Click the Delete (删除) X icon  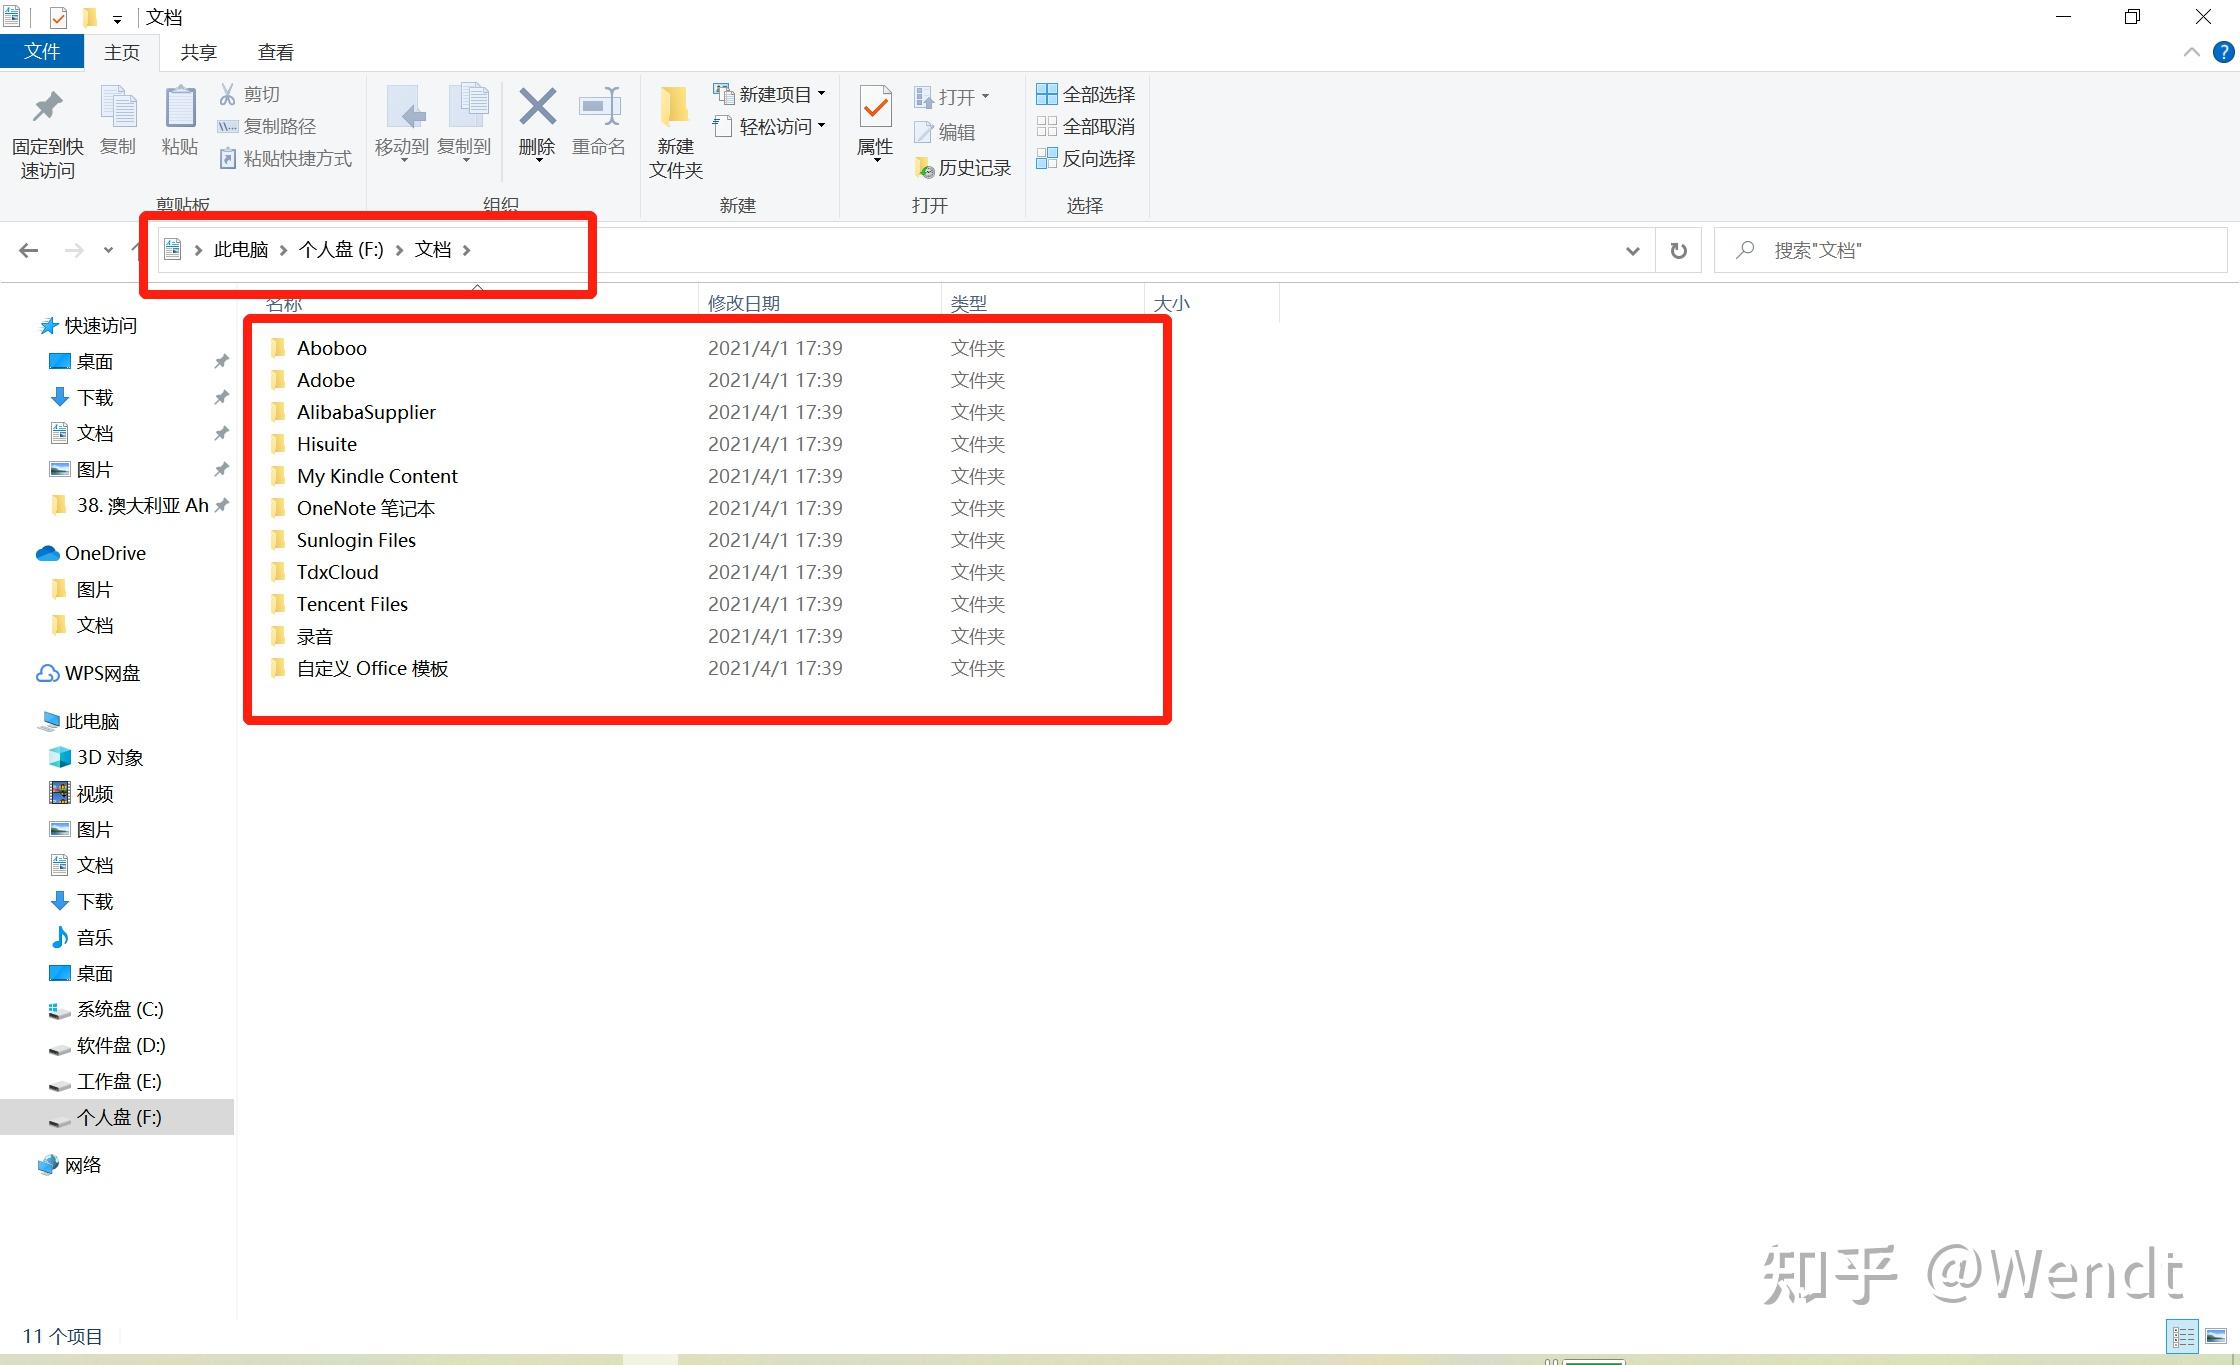(537, 107)
